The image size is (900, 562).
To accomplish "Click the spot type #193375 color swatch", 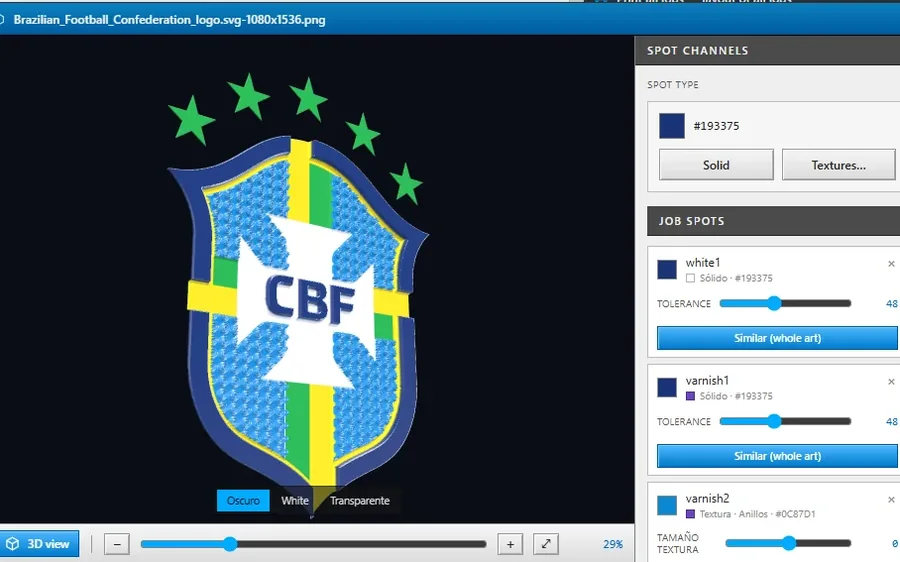I will pos(672,126).
